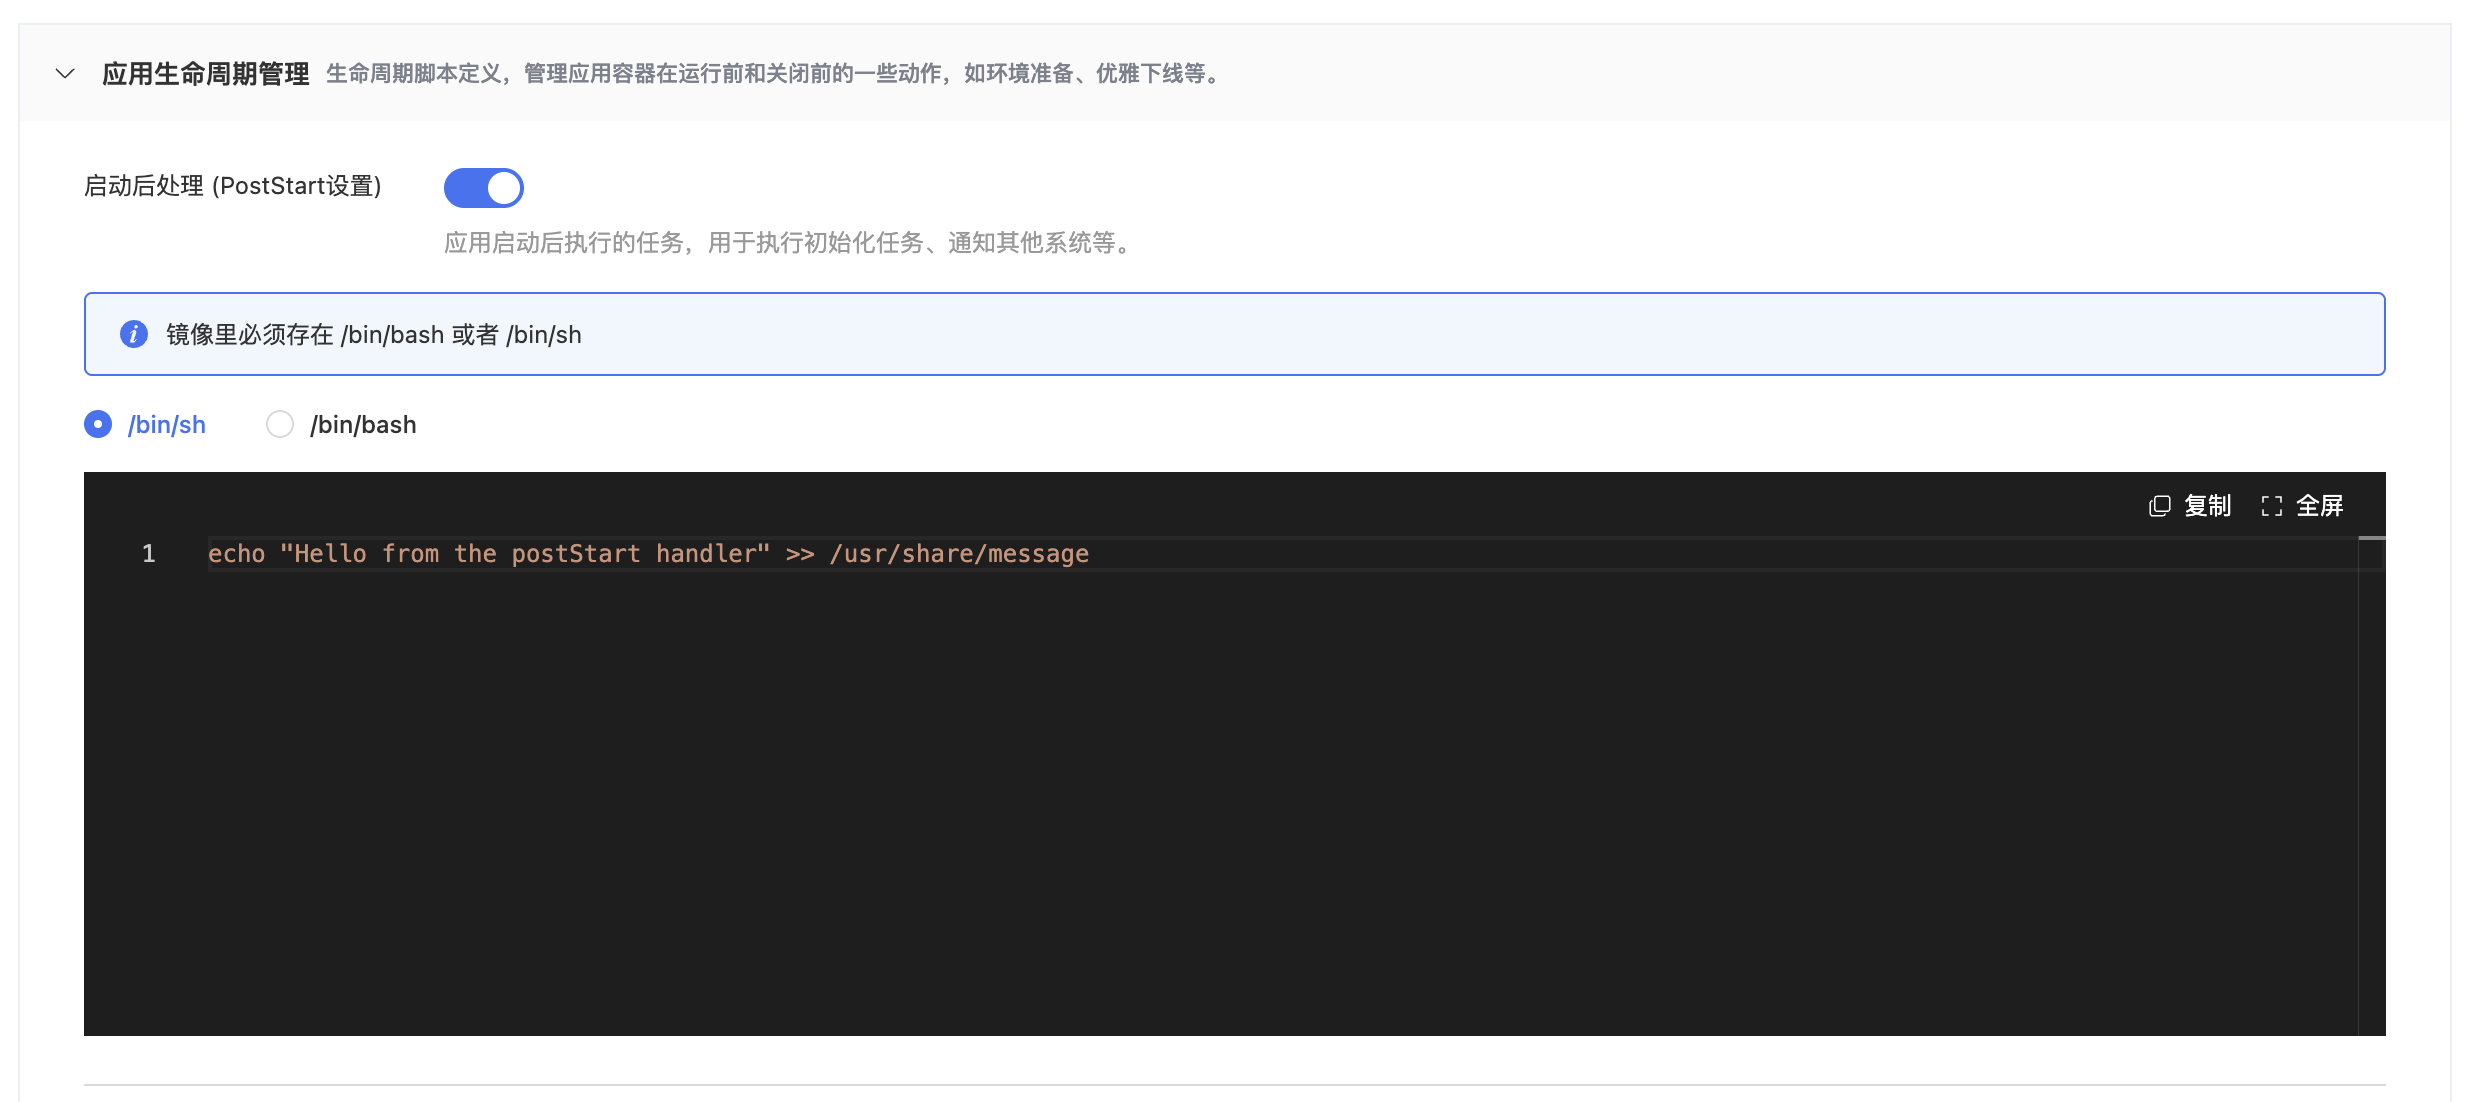Collapse the 应用生命周期管理 section chevron
The width and height of the screenshot is (2472, 1102).
65,73
